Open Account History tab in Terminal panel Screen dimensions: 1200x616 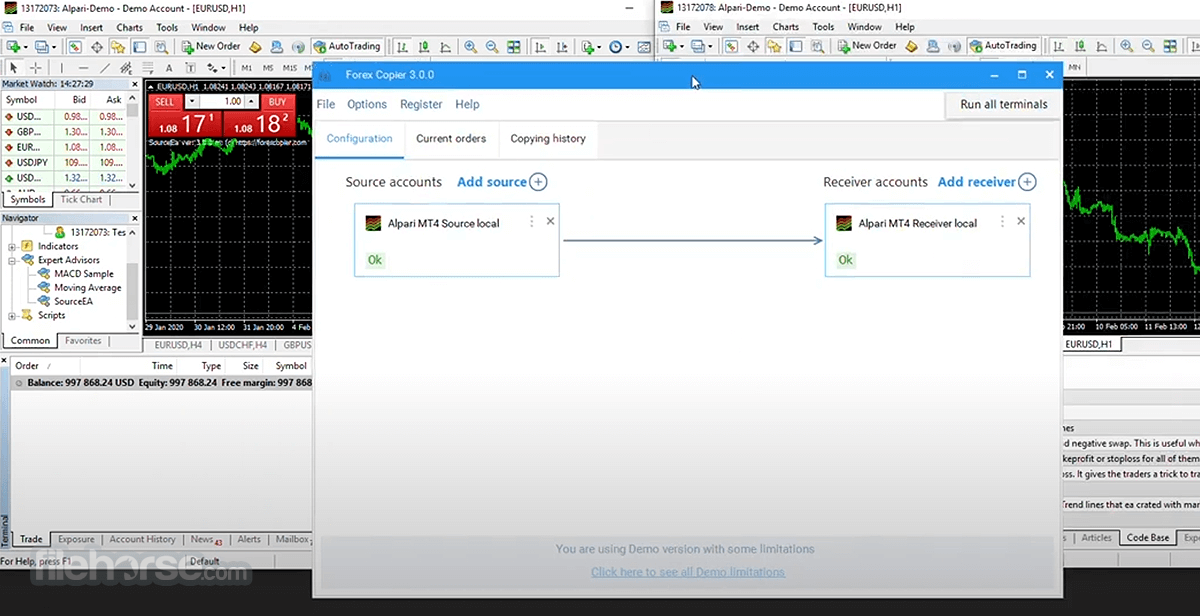pyautogui.click(x=142, y=539)
